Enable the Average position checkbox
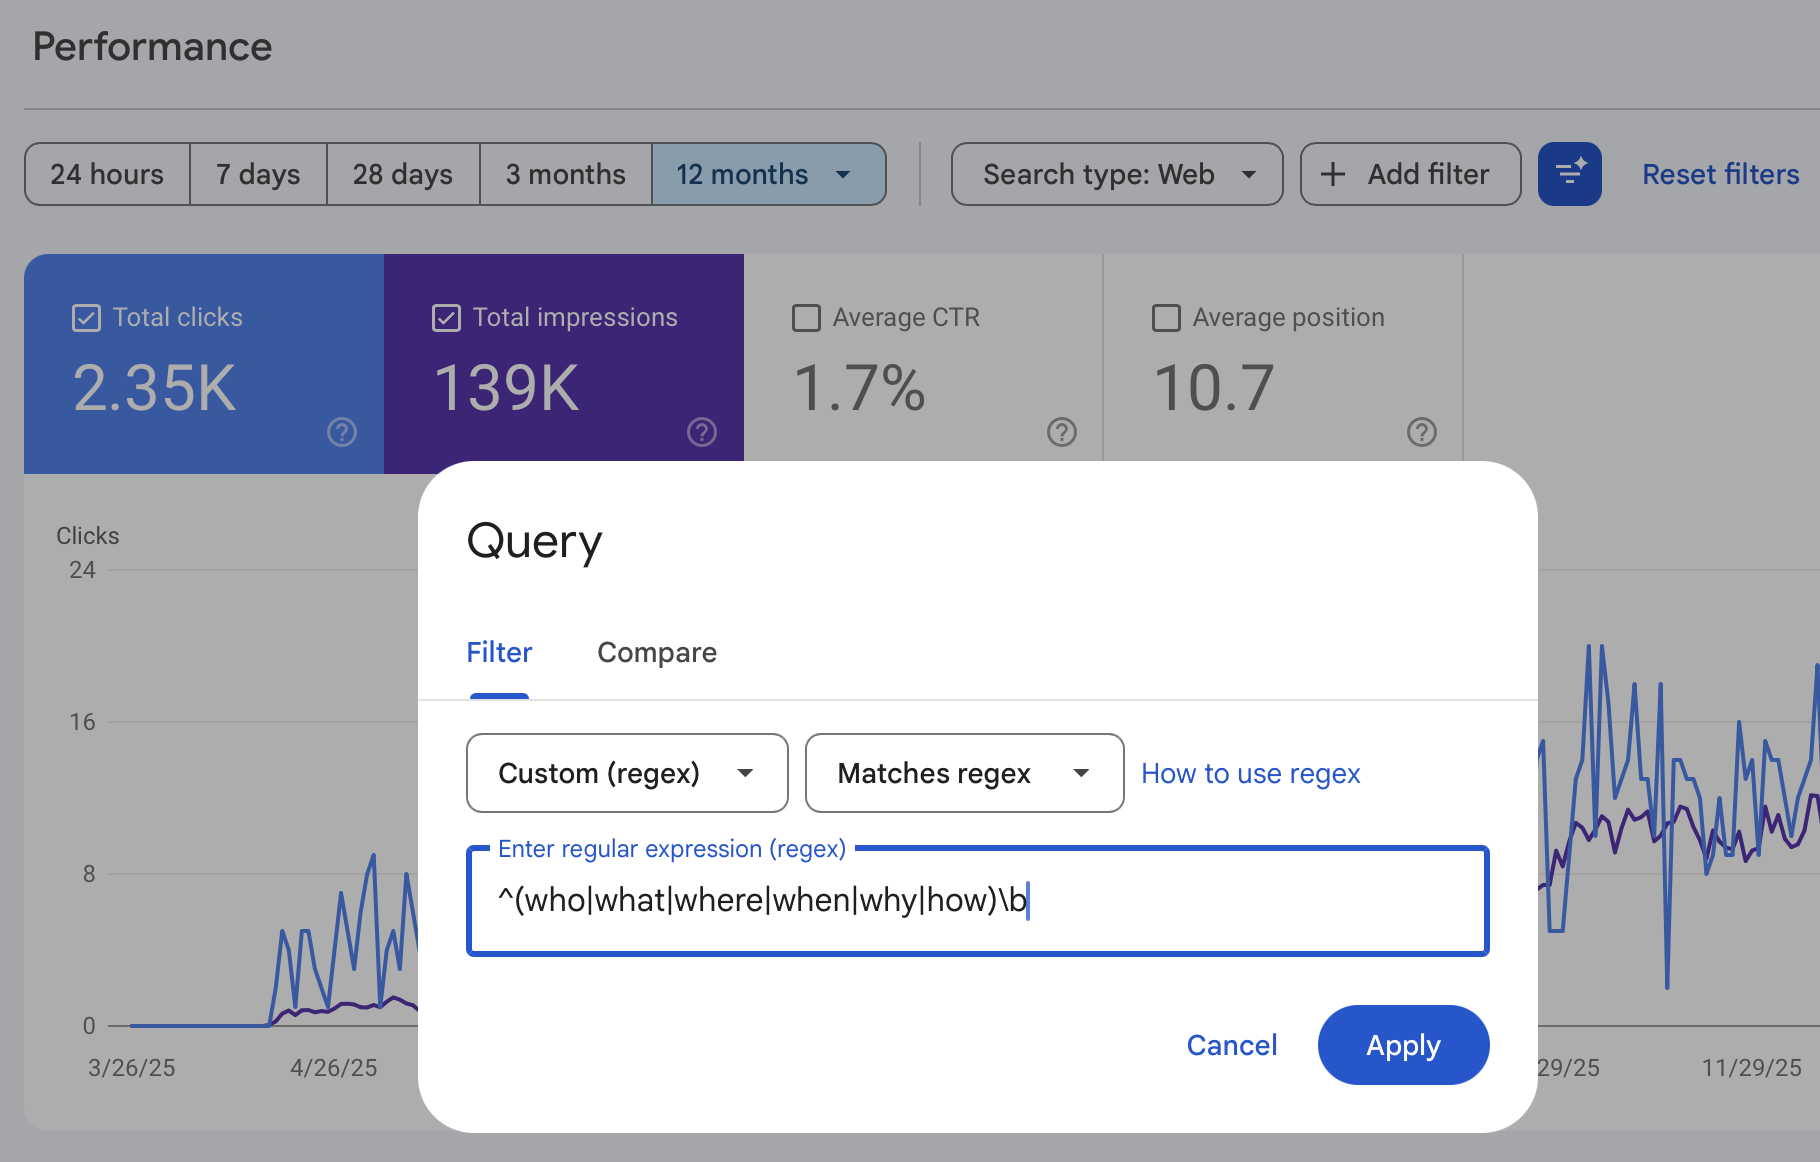 [x=1166, y=318]
